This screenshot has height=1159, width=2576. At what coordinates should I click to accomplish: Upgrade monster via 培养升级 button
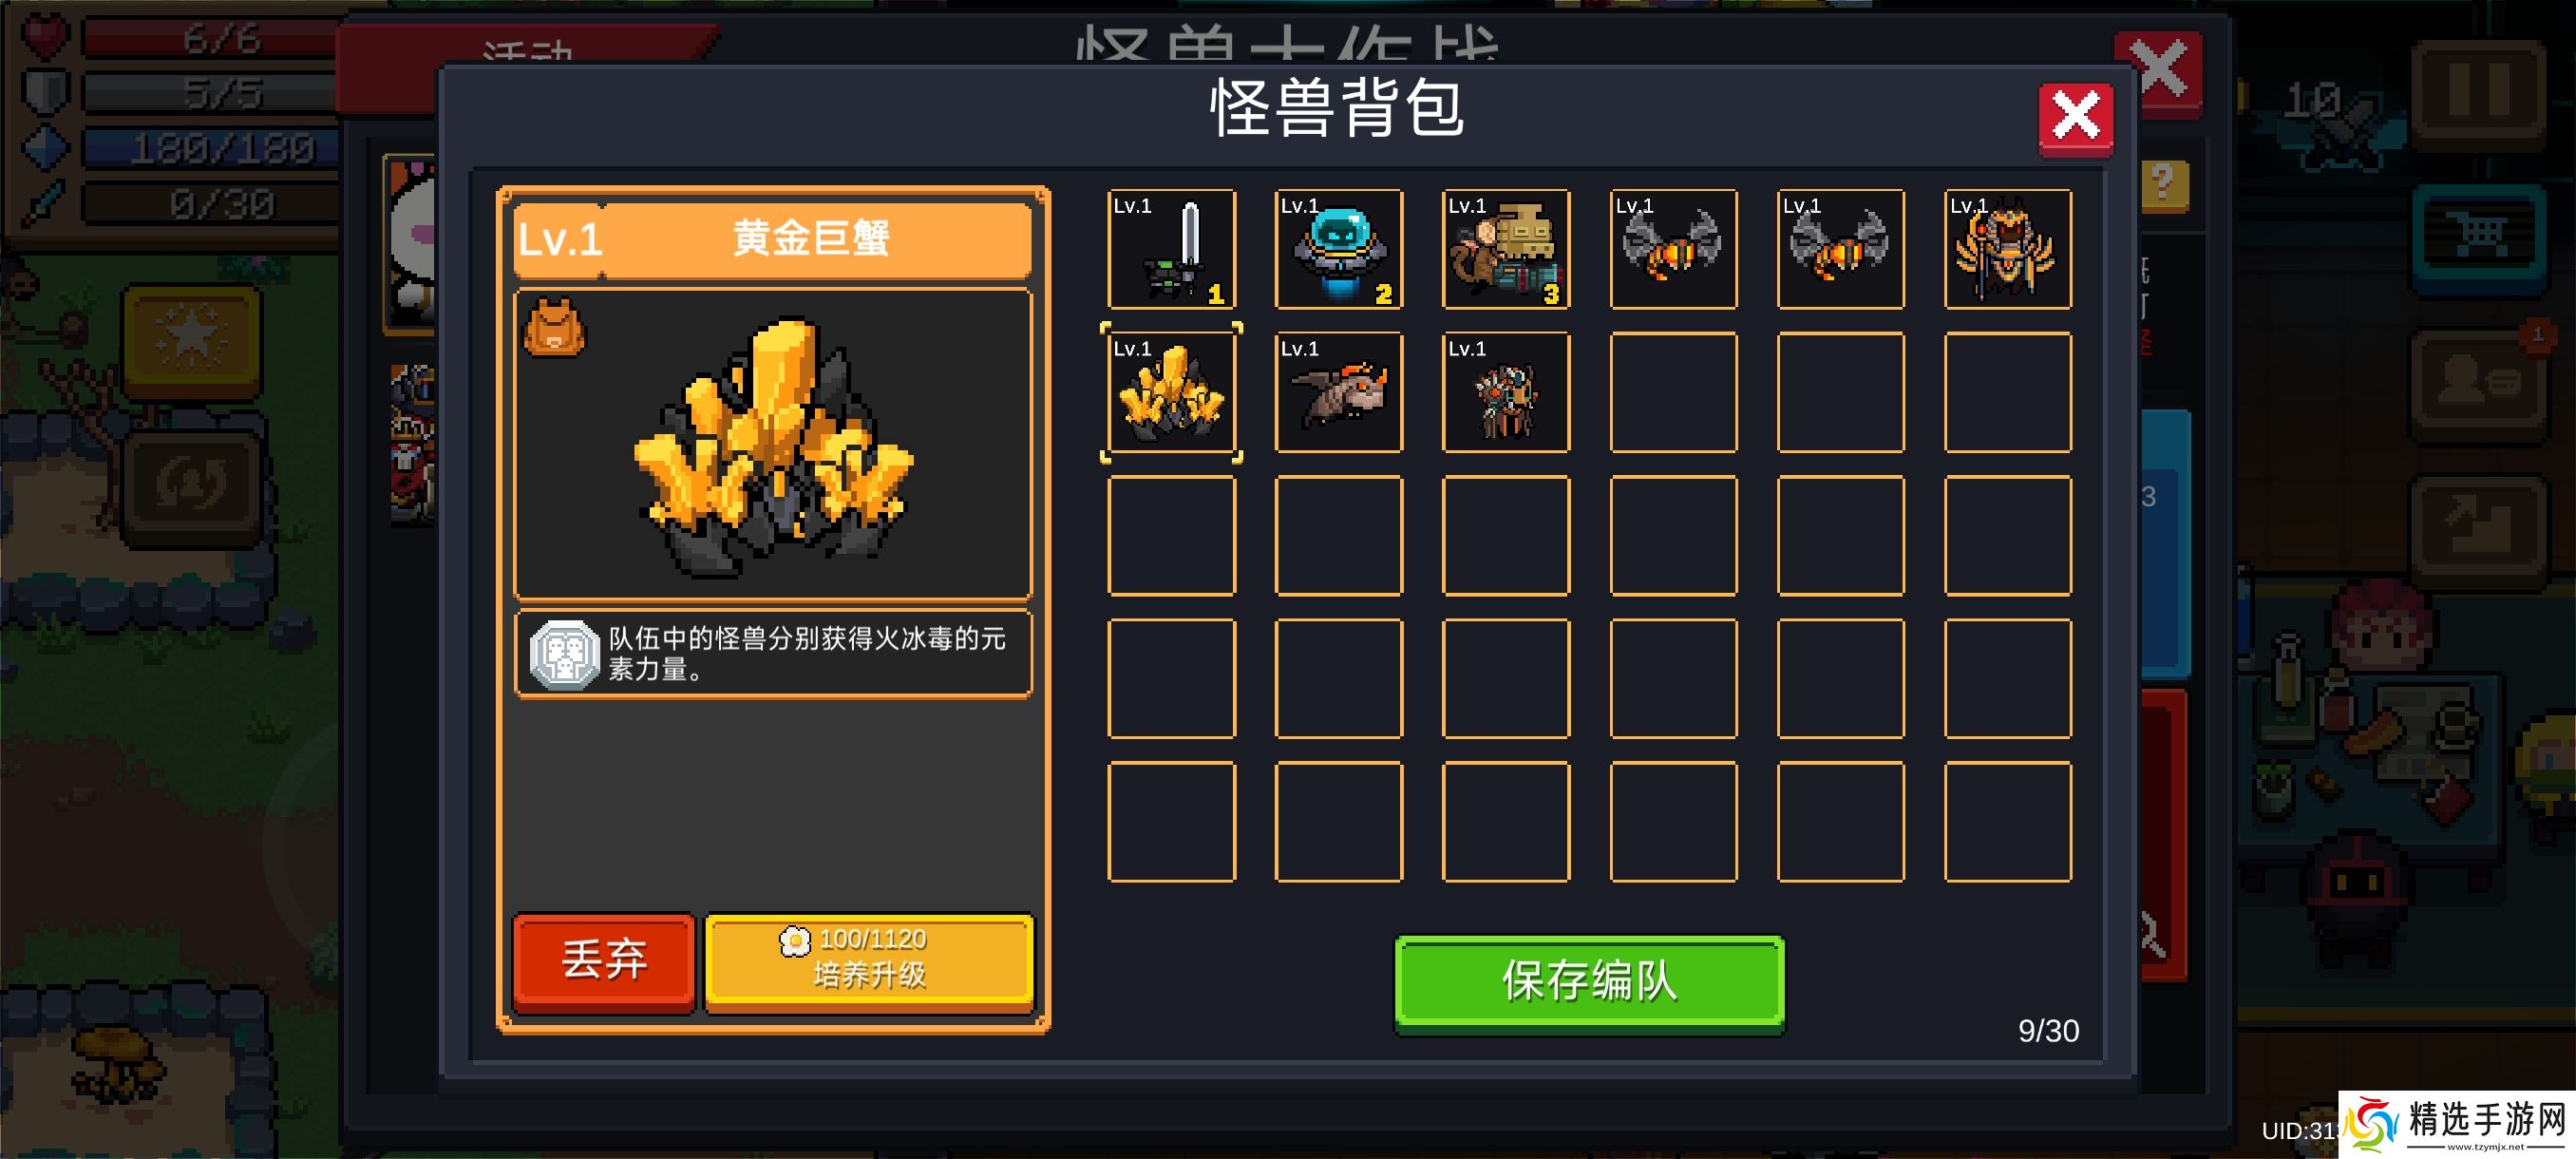[x=869, y=961]
